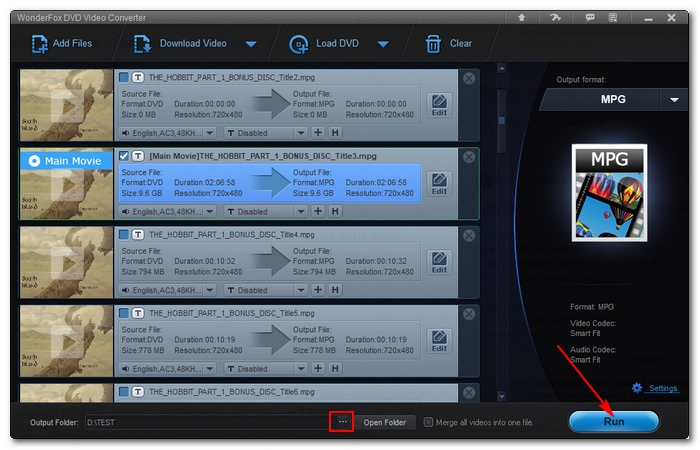Click the T rename icon for Title4.mpg
This screenshot has height=450, width=700.
[x=138, y=234]
